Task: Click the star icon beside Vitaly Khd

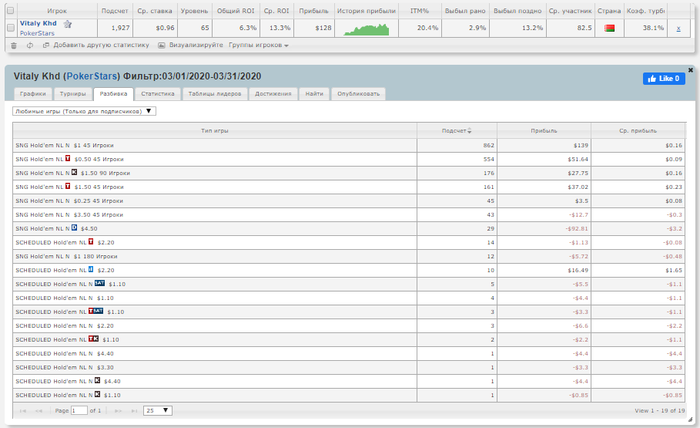Action: click(67, 24)
